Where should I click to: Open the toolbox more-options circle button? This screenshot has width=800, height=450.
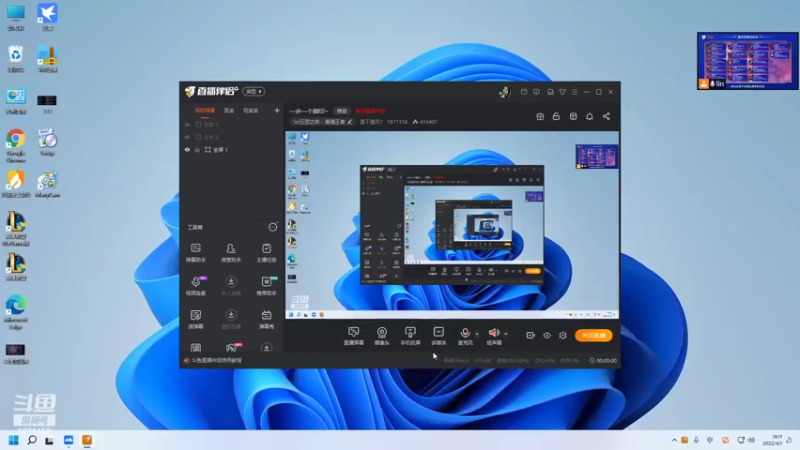pos(273,227)
